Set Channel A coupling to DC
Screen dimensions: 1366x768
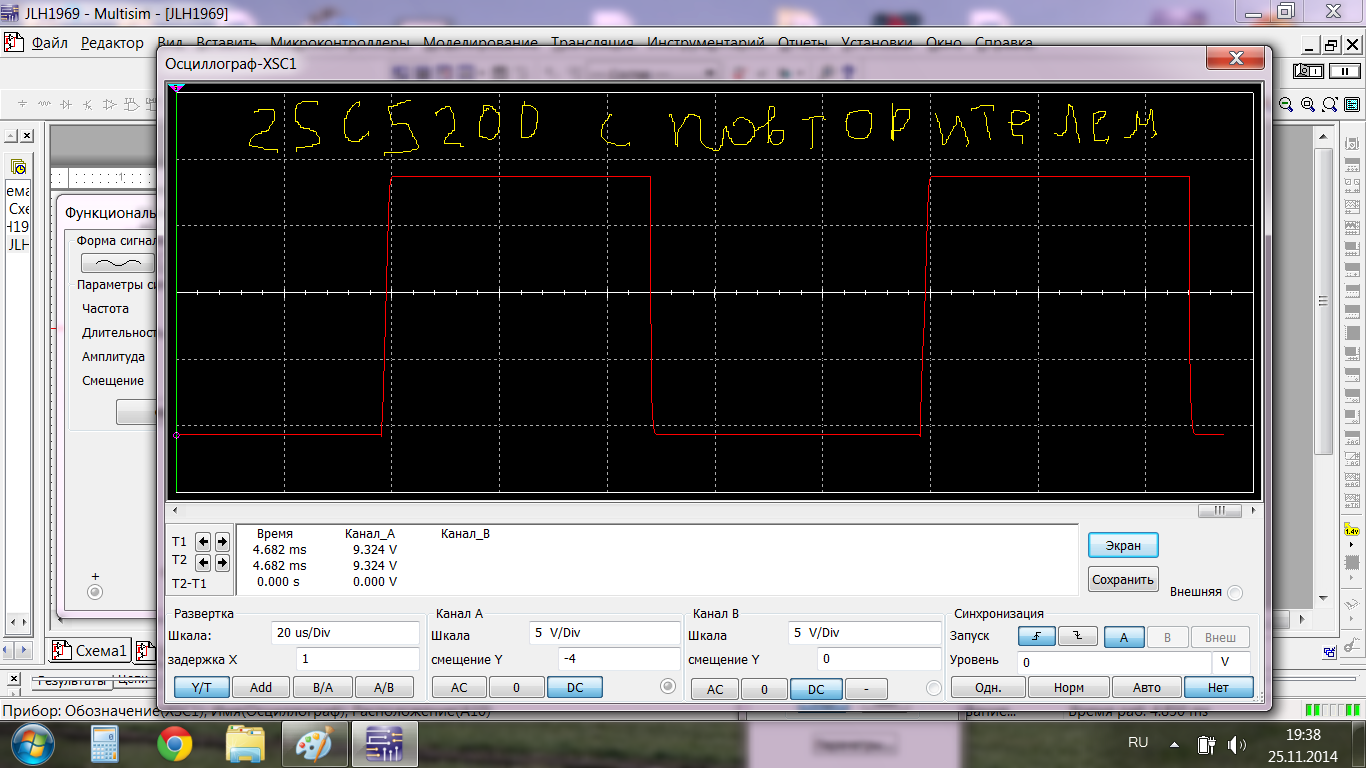pyautogui.click(x=575, y=687)
